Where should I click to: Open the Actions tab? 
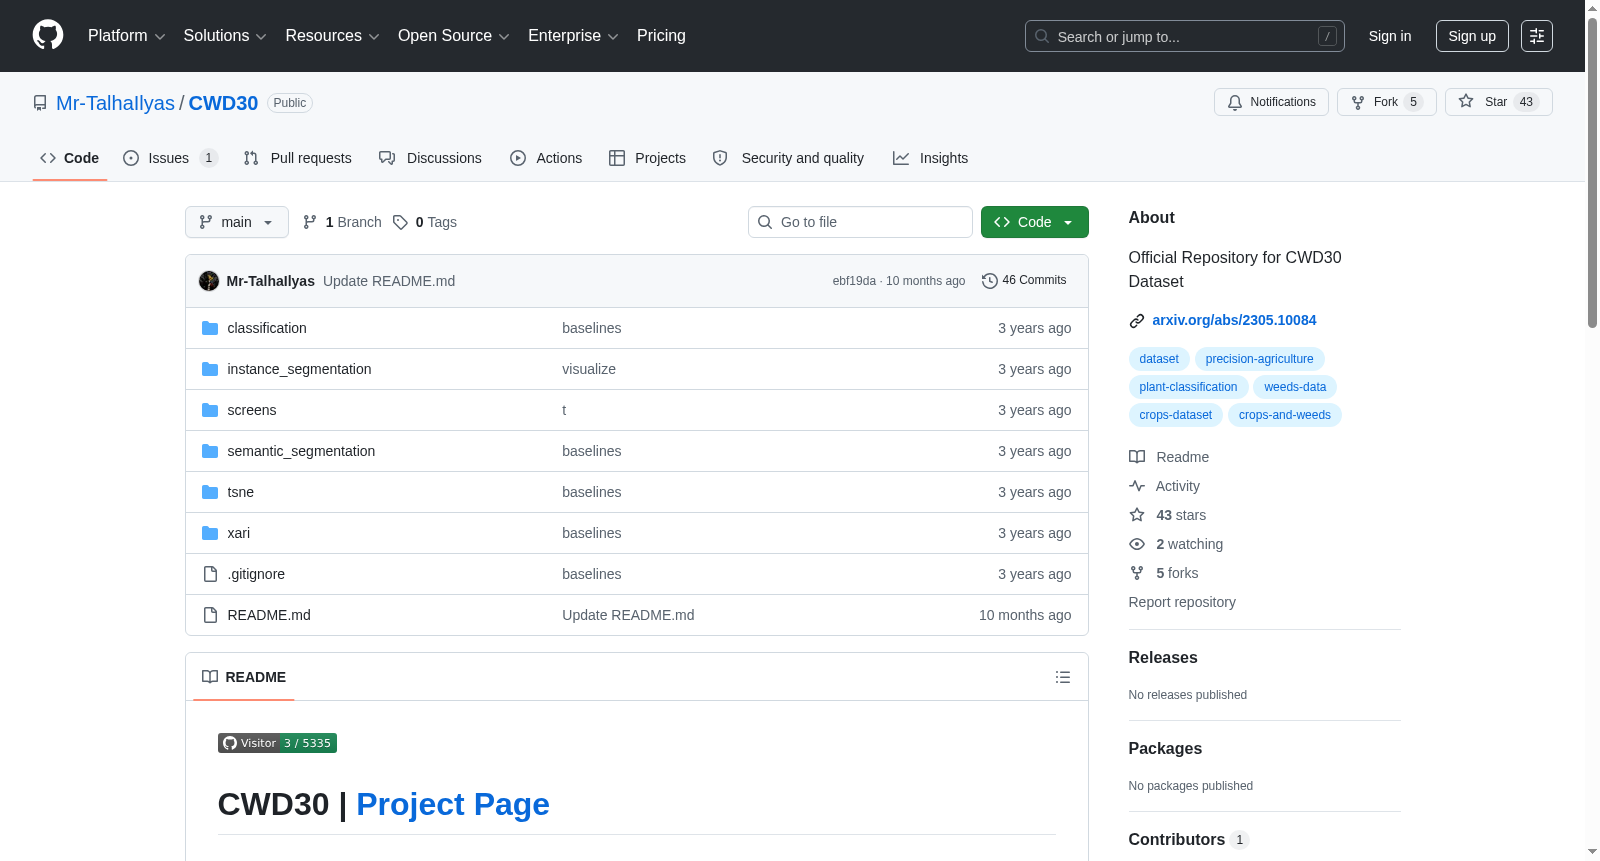point(546,158)
